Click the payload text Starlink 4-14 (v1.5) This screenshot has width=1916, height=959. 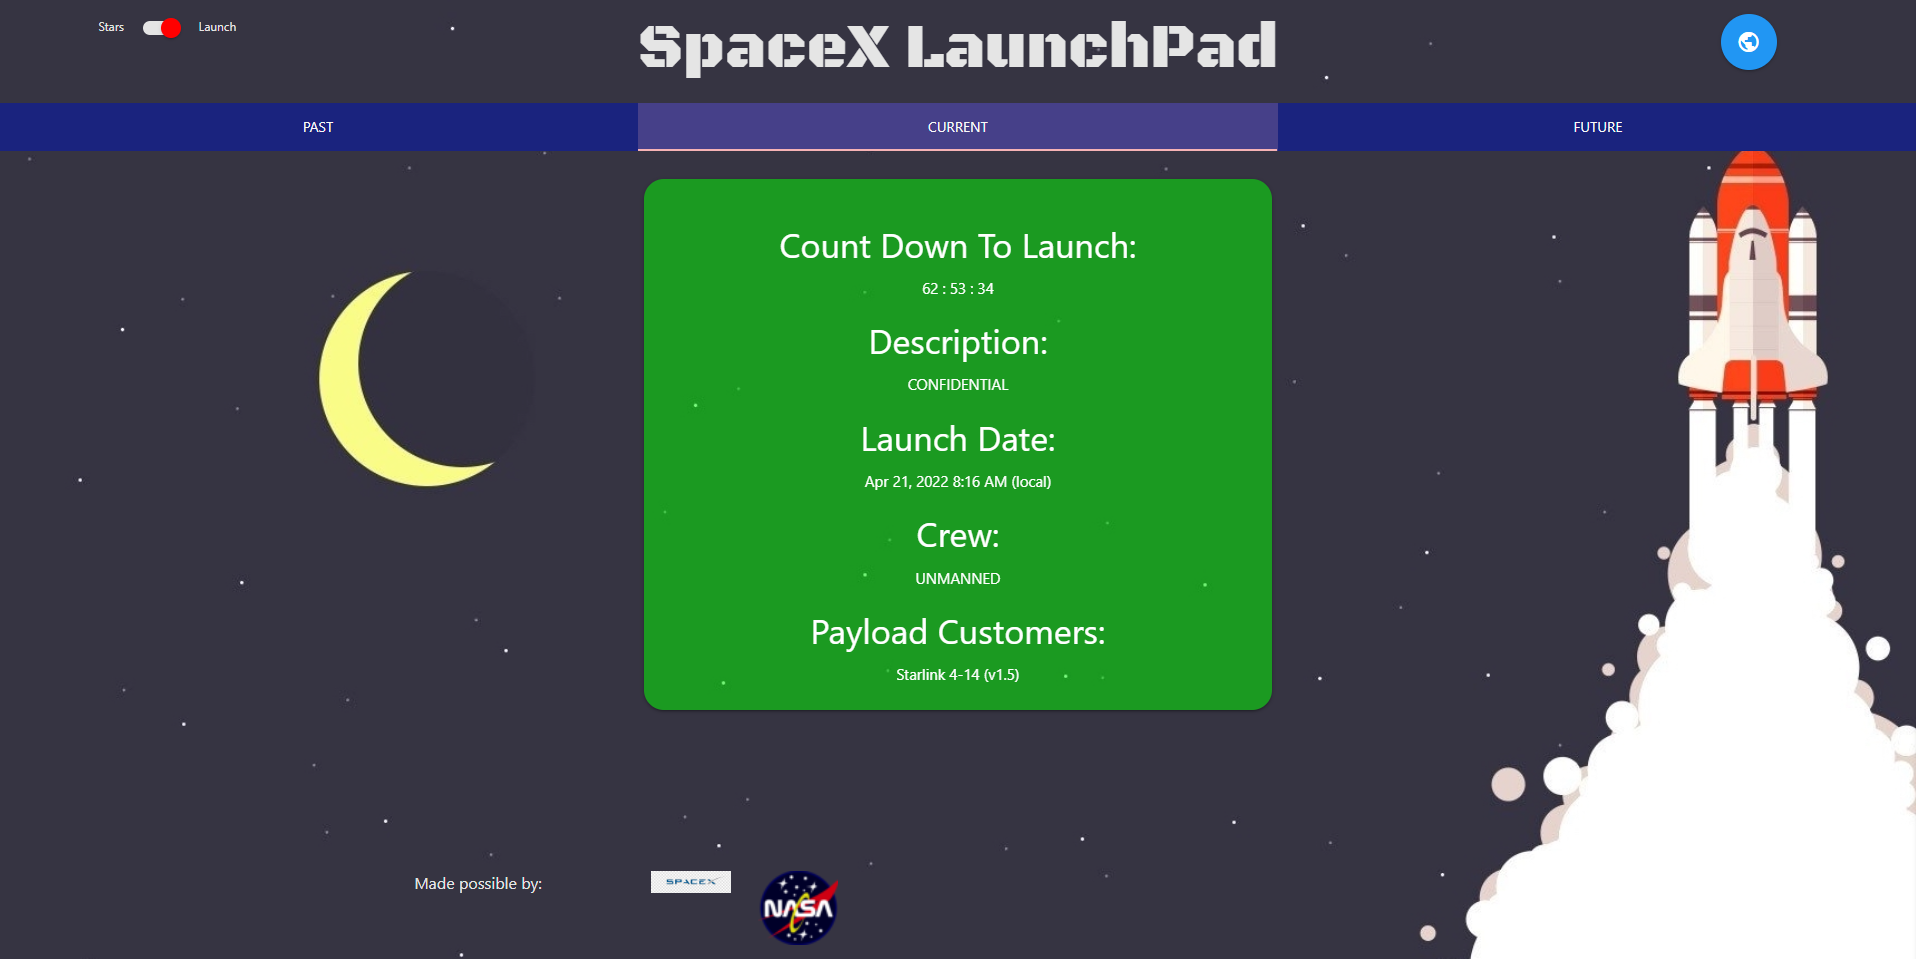click(x=957, y=675)
